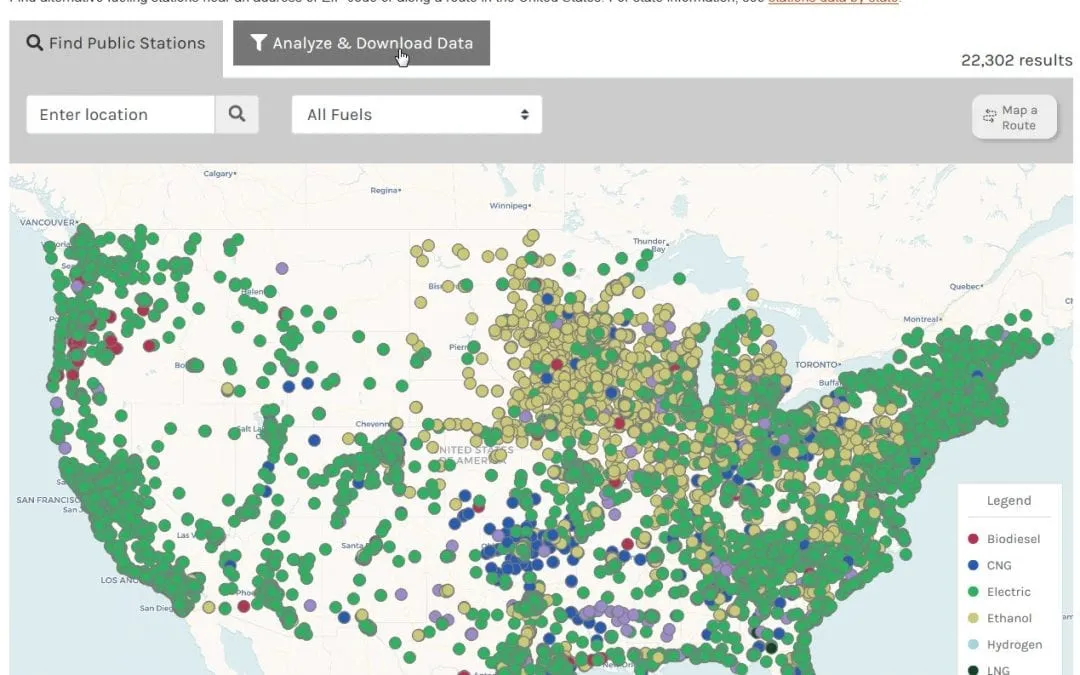This screenshot has width=1080, height=675.
Task: Click the magnifying glass icon on Find Public Stations
Action: coord(35,43)
